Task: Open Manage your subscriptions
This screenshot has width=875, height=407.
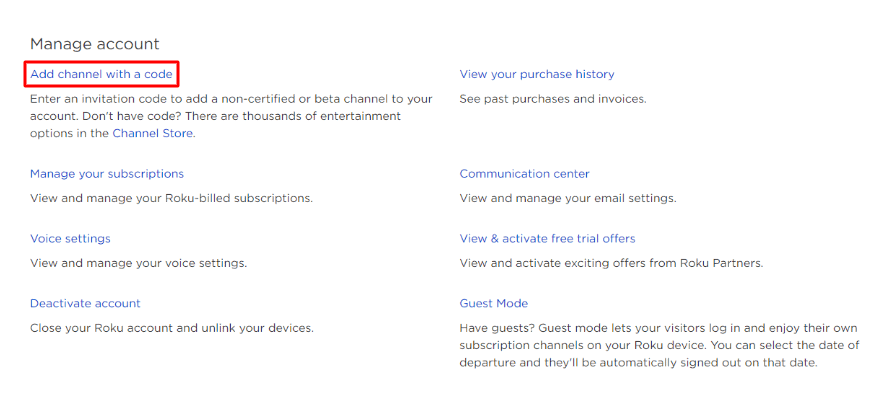Action: click(106, 174)
